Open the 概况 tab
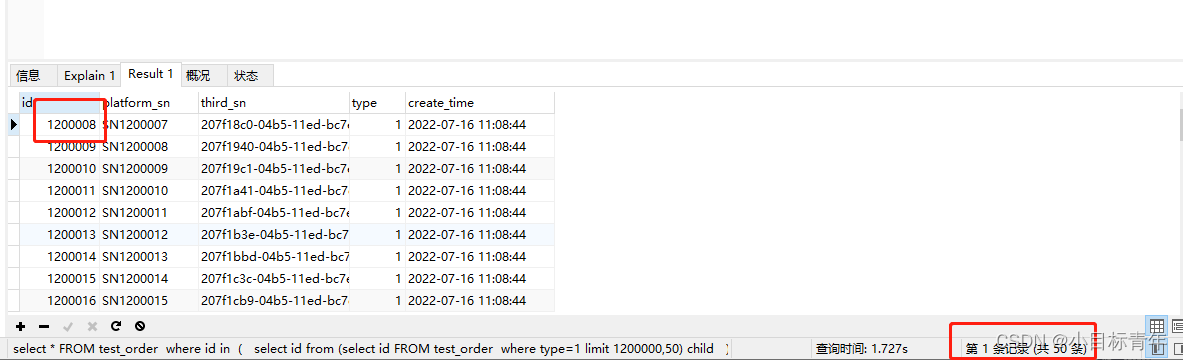This screenshot has height=360, width=1183. point(198,75)
